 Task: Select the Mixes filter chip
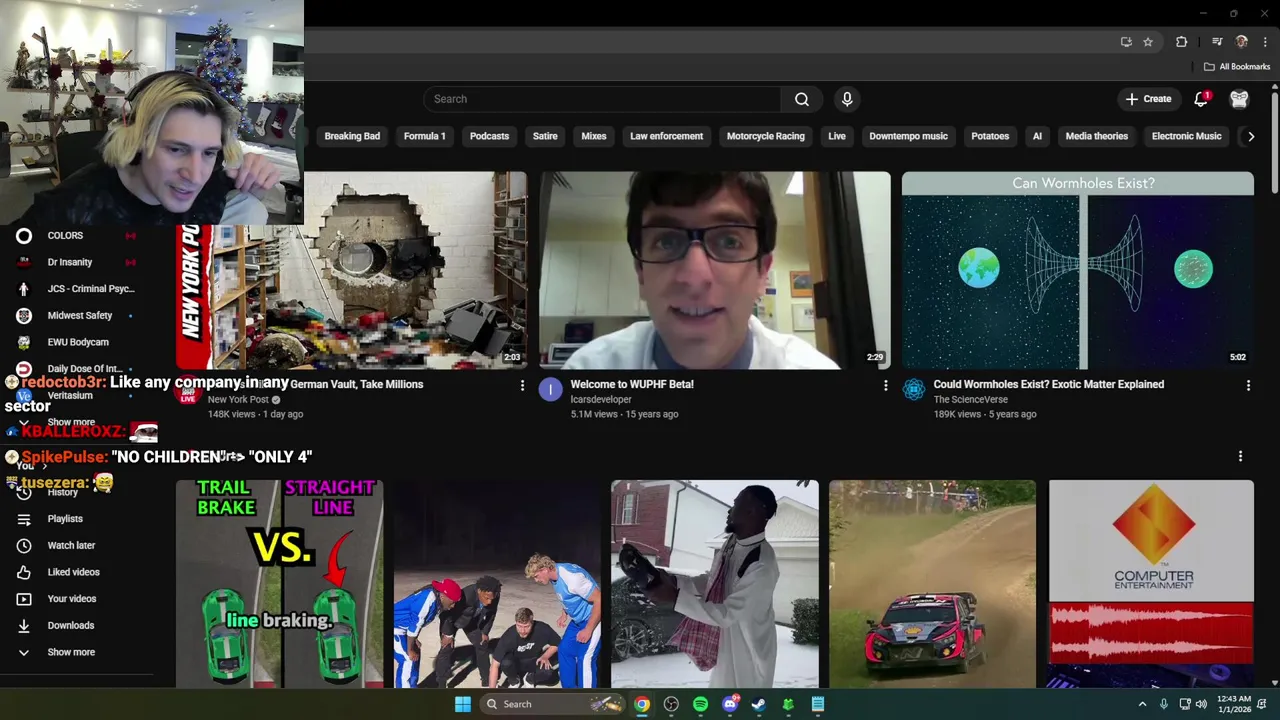click(x=594, y=136)
